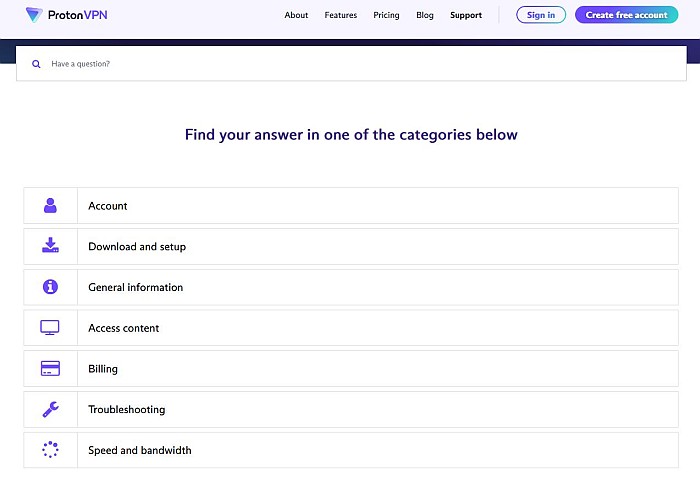Click the Access content monitor icon
Screen dimensions: 700x483
tap(50, 328)
